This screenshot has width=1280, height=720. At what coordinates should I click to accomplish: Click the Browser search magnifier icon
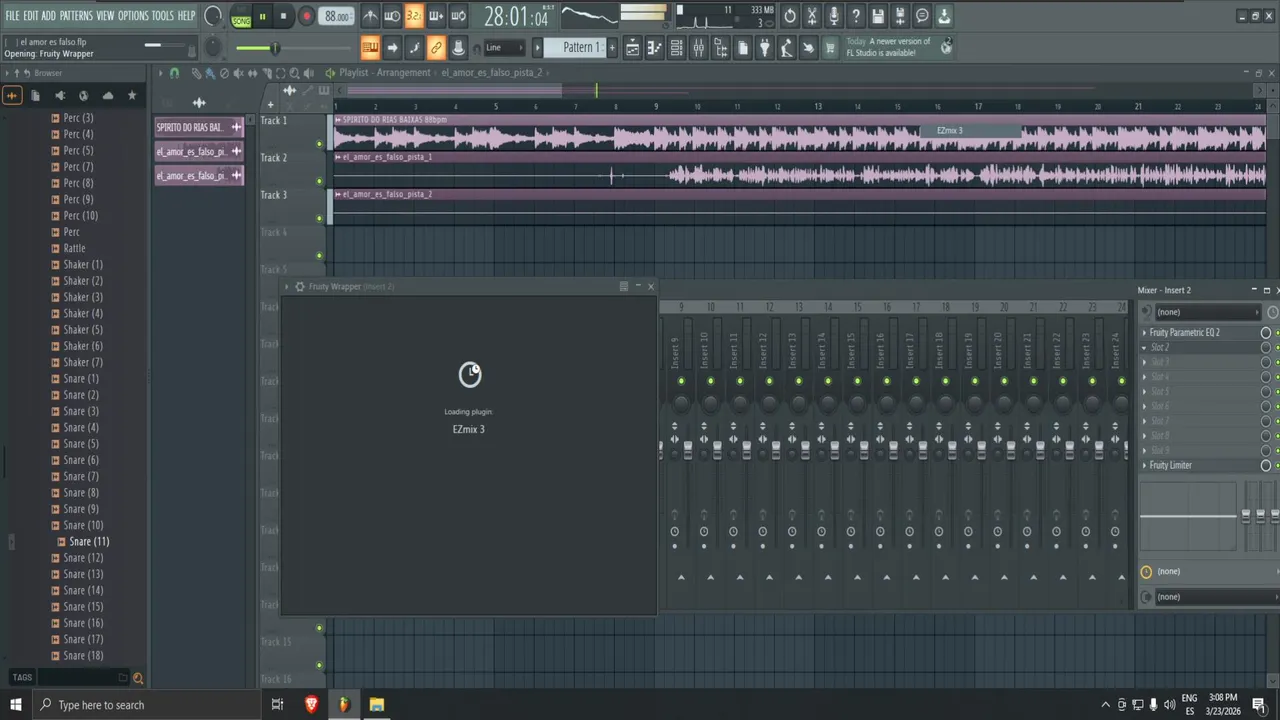(138, 678)
